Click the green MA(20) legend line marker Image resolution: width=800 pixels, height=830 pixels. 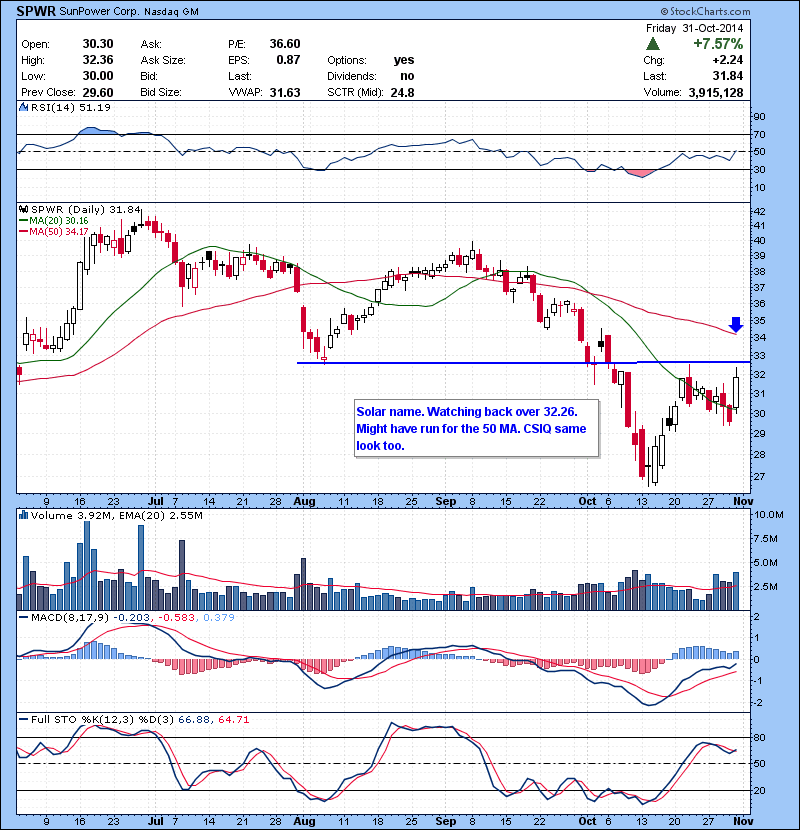23,221
